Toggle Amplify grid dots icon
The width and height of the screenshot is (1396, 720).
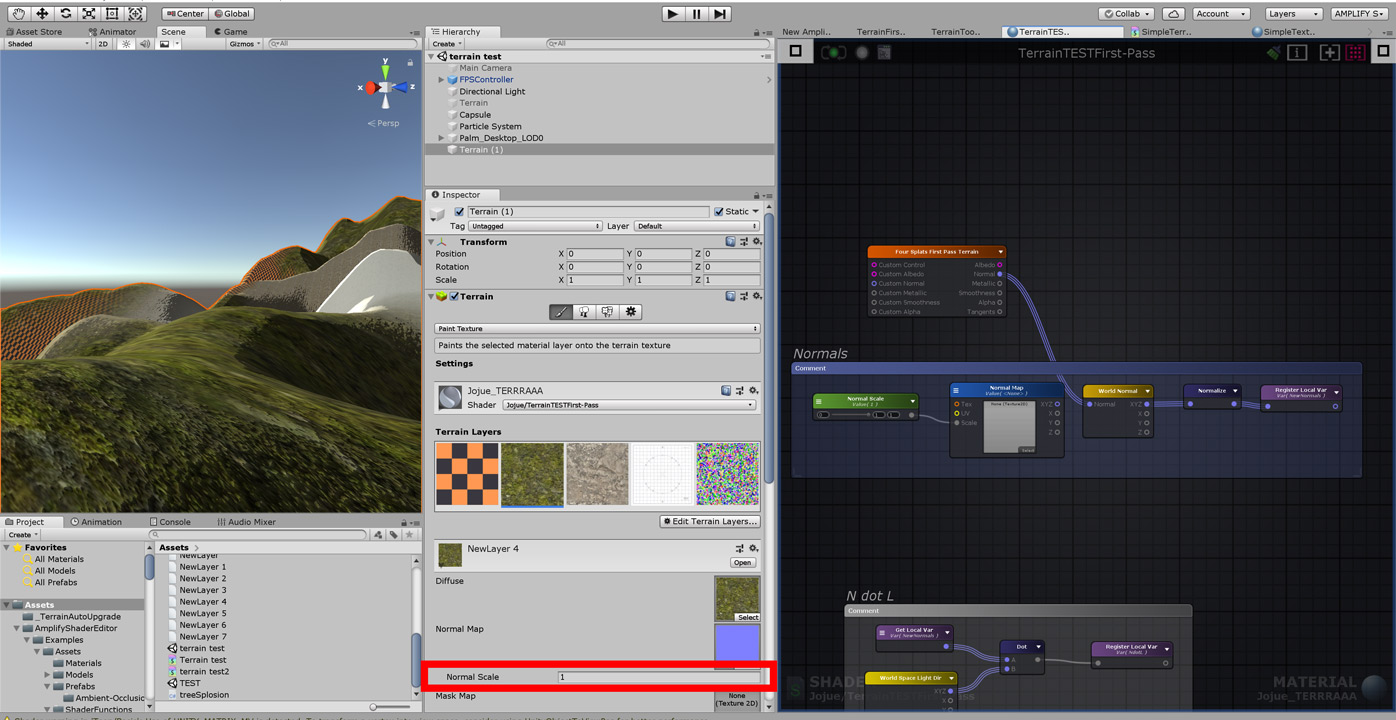(x=1356, y=53)
